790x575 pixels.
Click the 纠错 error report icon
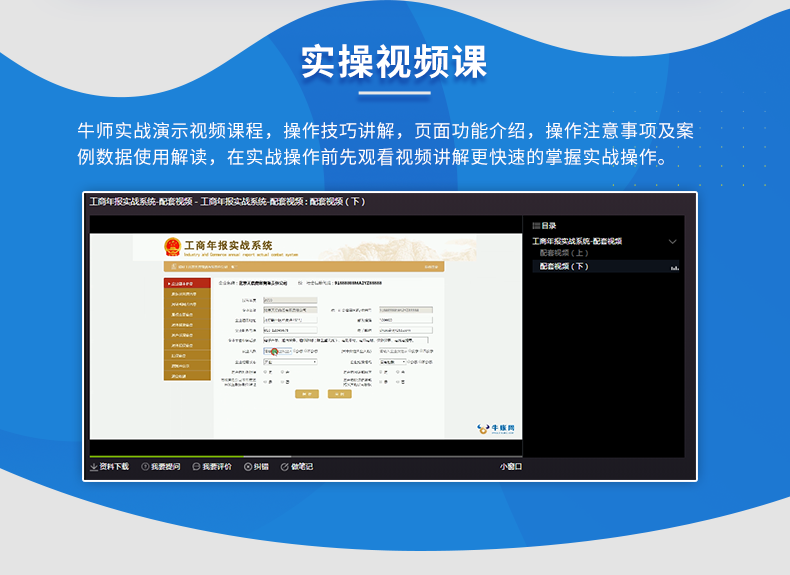tap(248, 466)
